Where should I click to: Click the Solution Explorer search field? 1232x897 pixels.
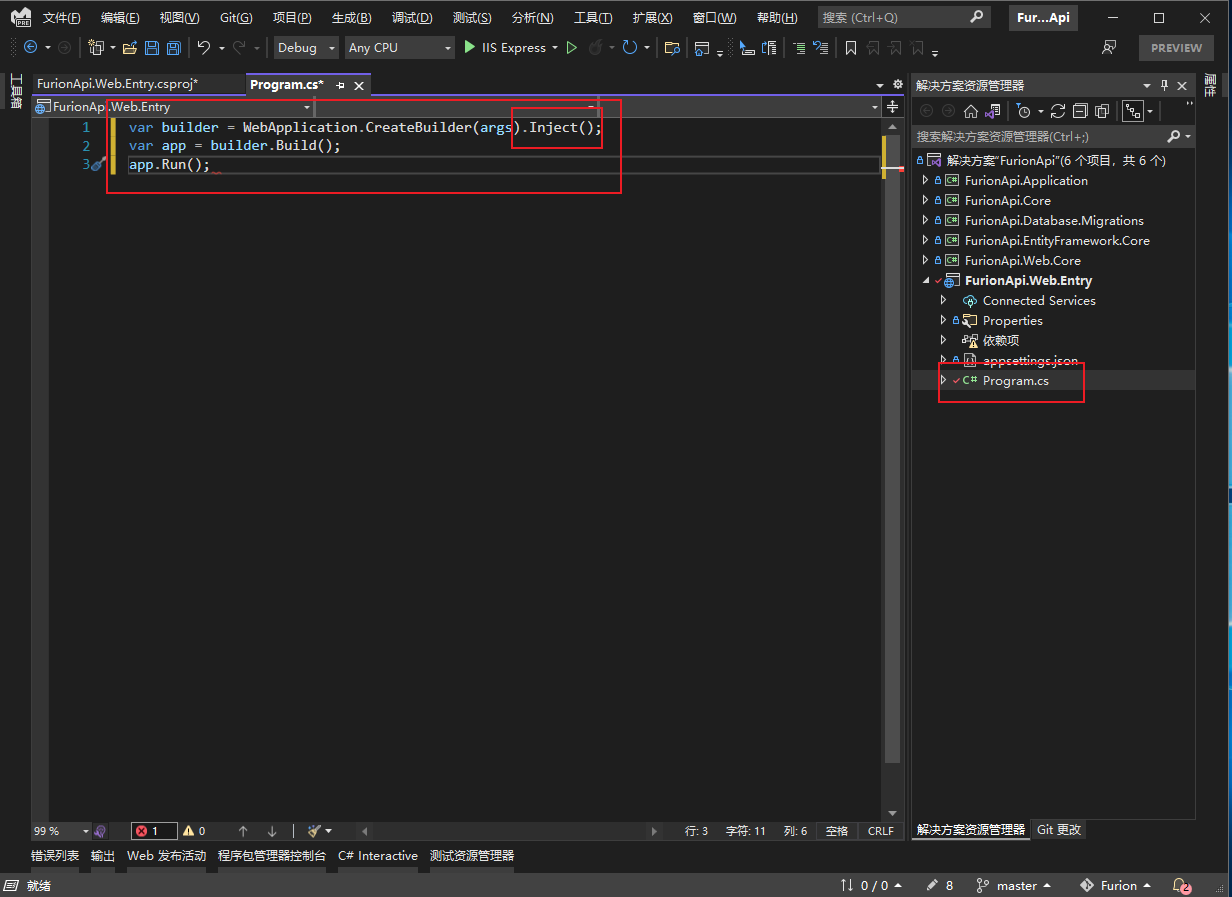coord(1040,136)
